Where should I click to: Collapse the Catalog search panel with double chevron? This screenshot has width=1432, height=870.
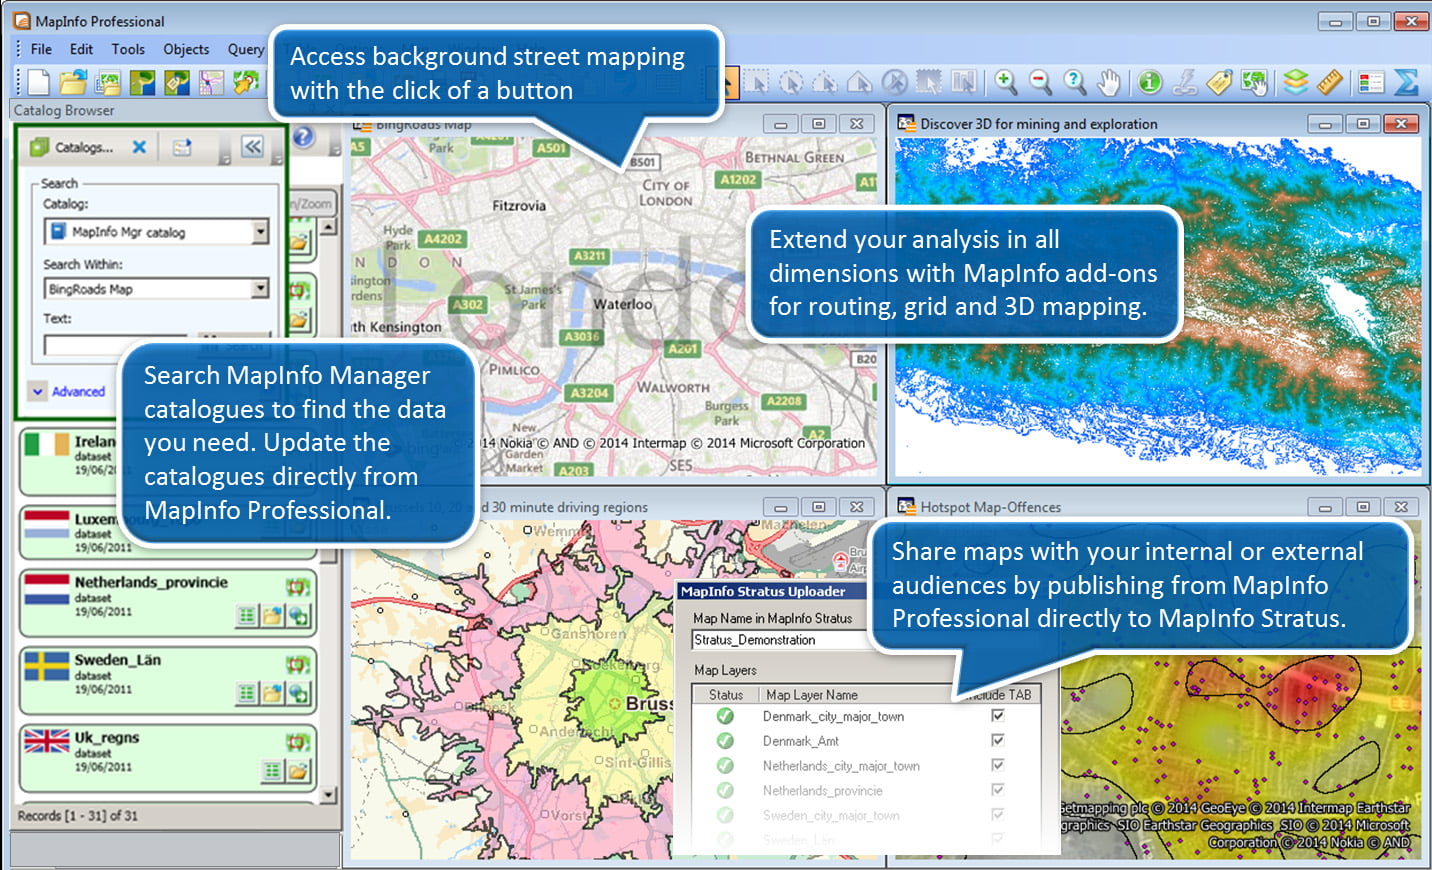[252, 147]
